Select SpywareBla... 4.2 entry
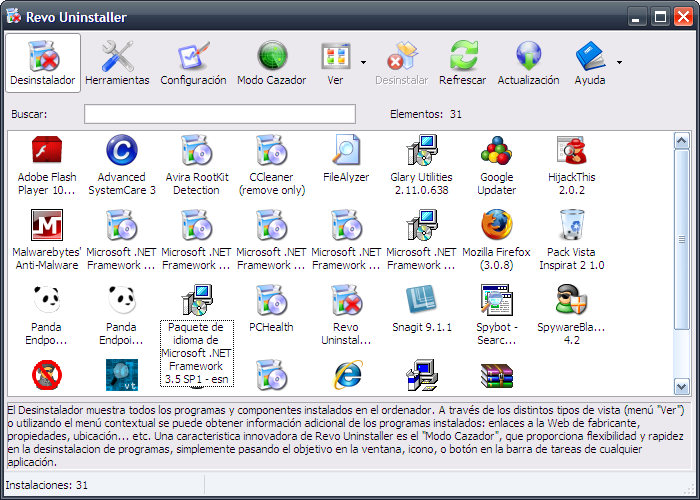Screen dimensions: 700x500 click(571, 315)
